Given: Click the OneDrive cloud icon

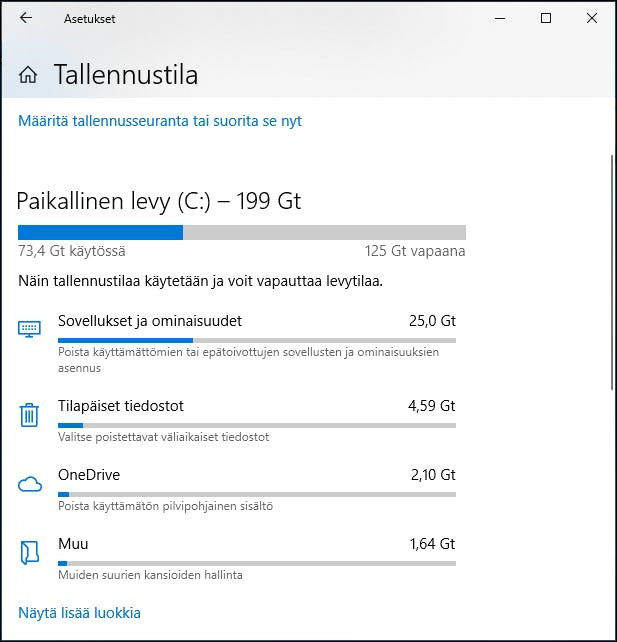Looking at the screenshot, I should [29, 485].
